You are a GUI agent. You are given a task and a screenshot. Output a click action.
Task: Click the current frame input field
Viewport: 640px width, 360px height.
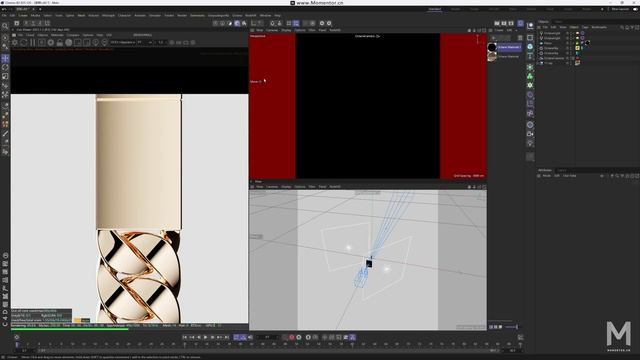267,337
